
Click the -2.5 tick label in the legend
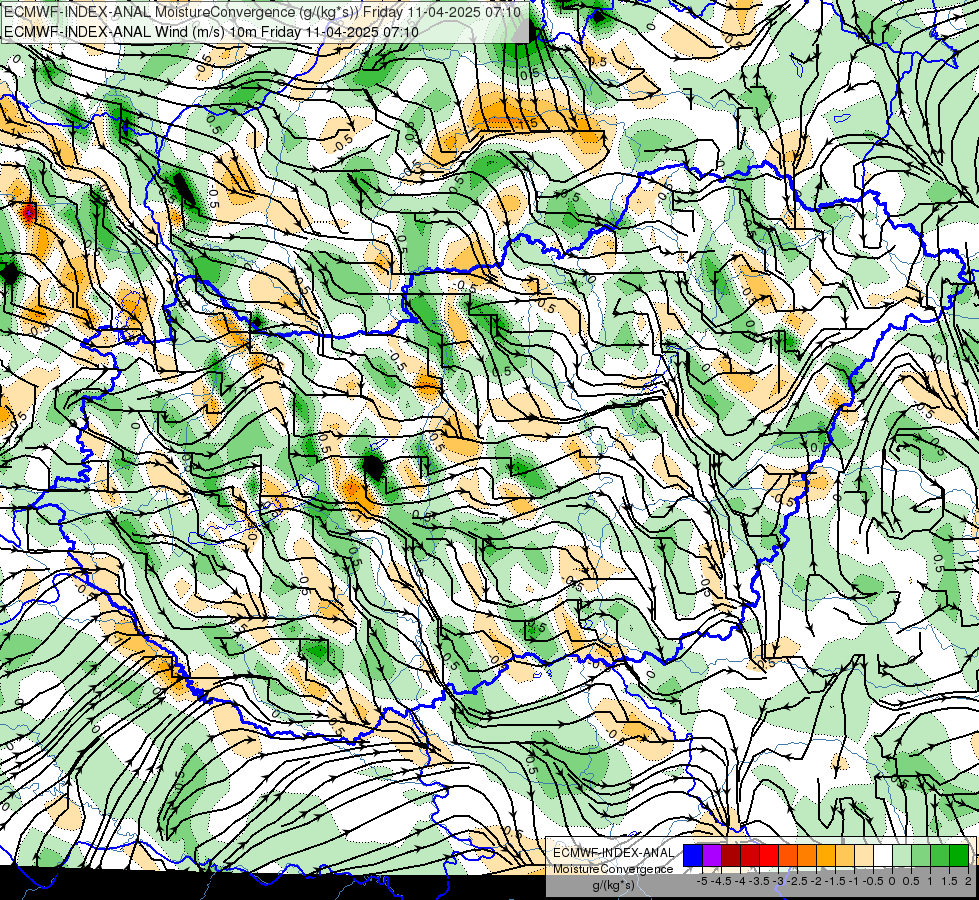click(x=797, y=881)
